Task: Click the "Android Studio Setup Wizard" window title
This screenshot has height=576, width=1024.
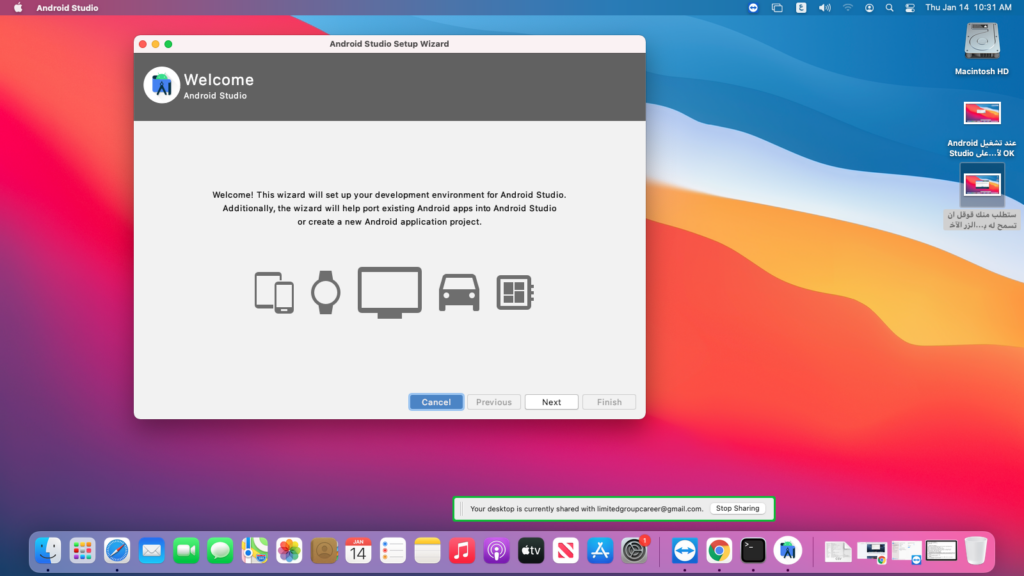Action: (x=389, y=44)
